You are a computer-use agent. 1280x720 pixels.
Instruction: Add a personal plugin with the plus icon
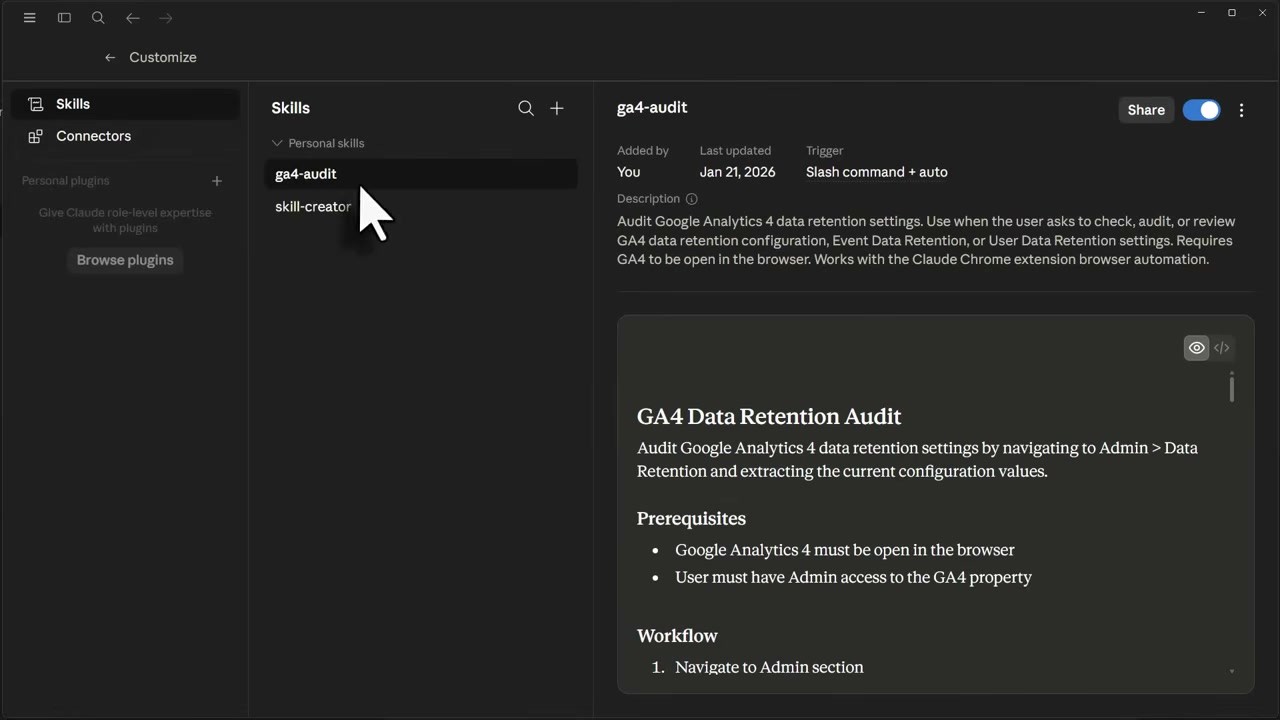[217, 181]
